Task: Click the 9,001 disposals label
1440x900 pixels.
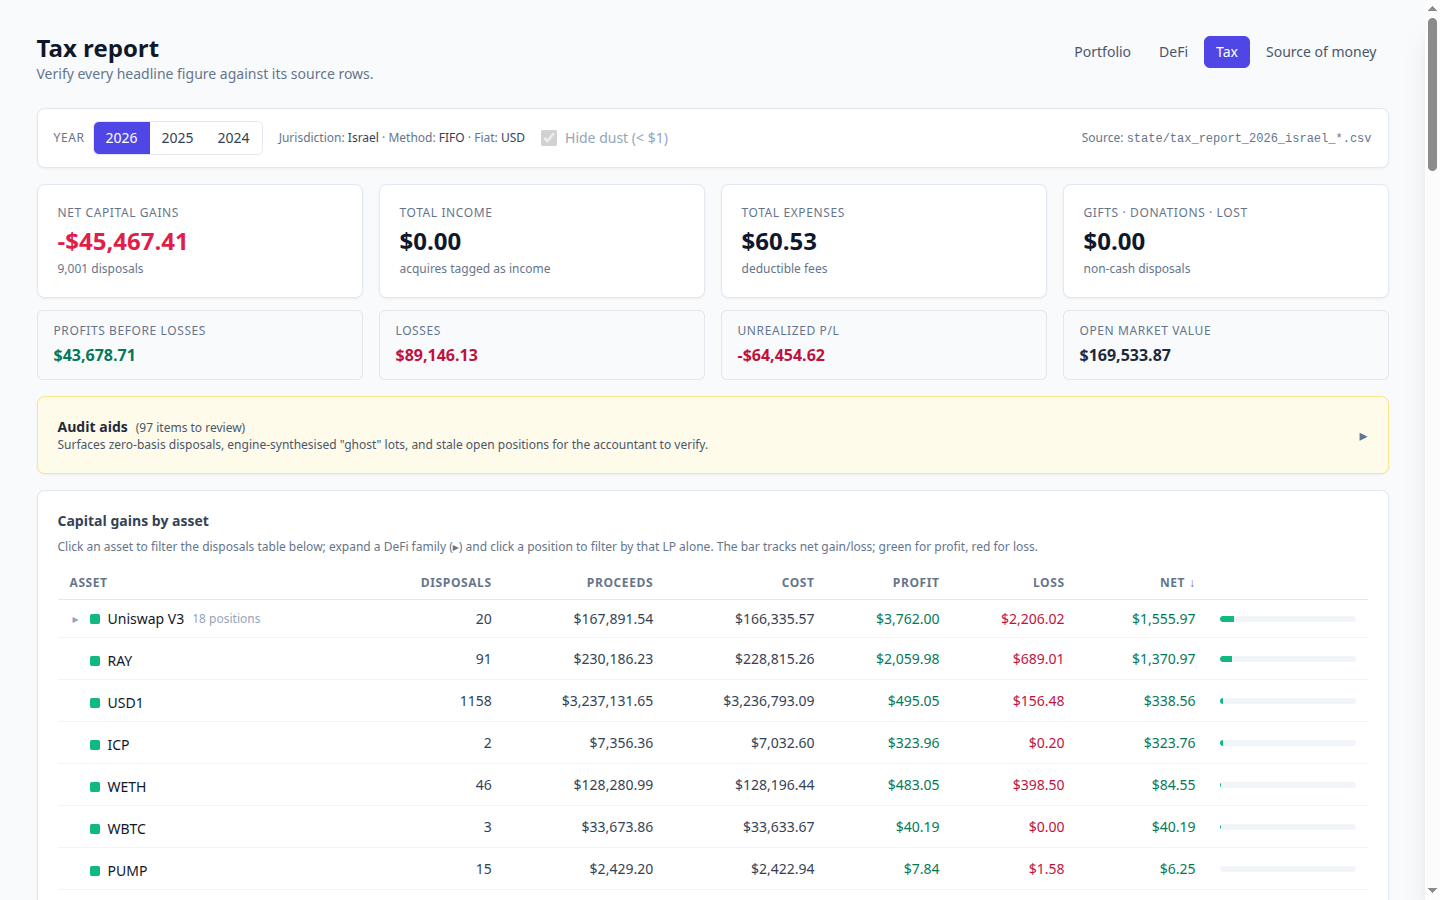Action: point(100,269)
